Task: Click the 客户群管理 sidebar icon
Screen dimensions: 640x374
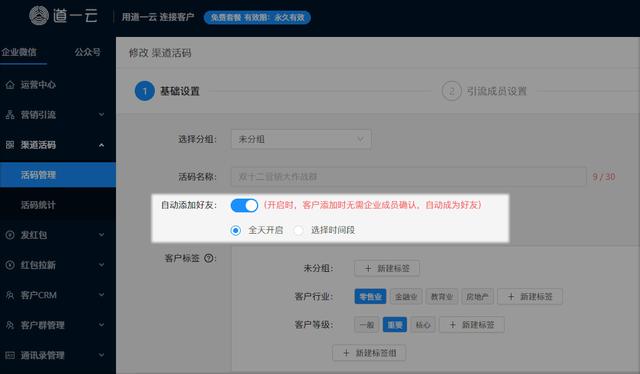Action: pyautogui.click(x=10, y=325)
